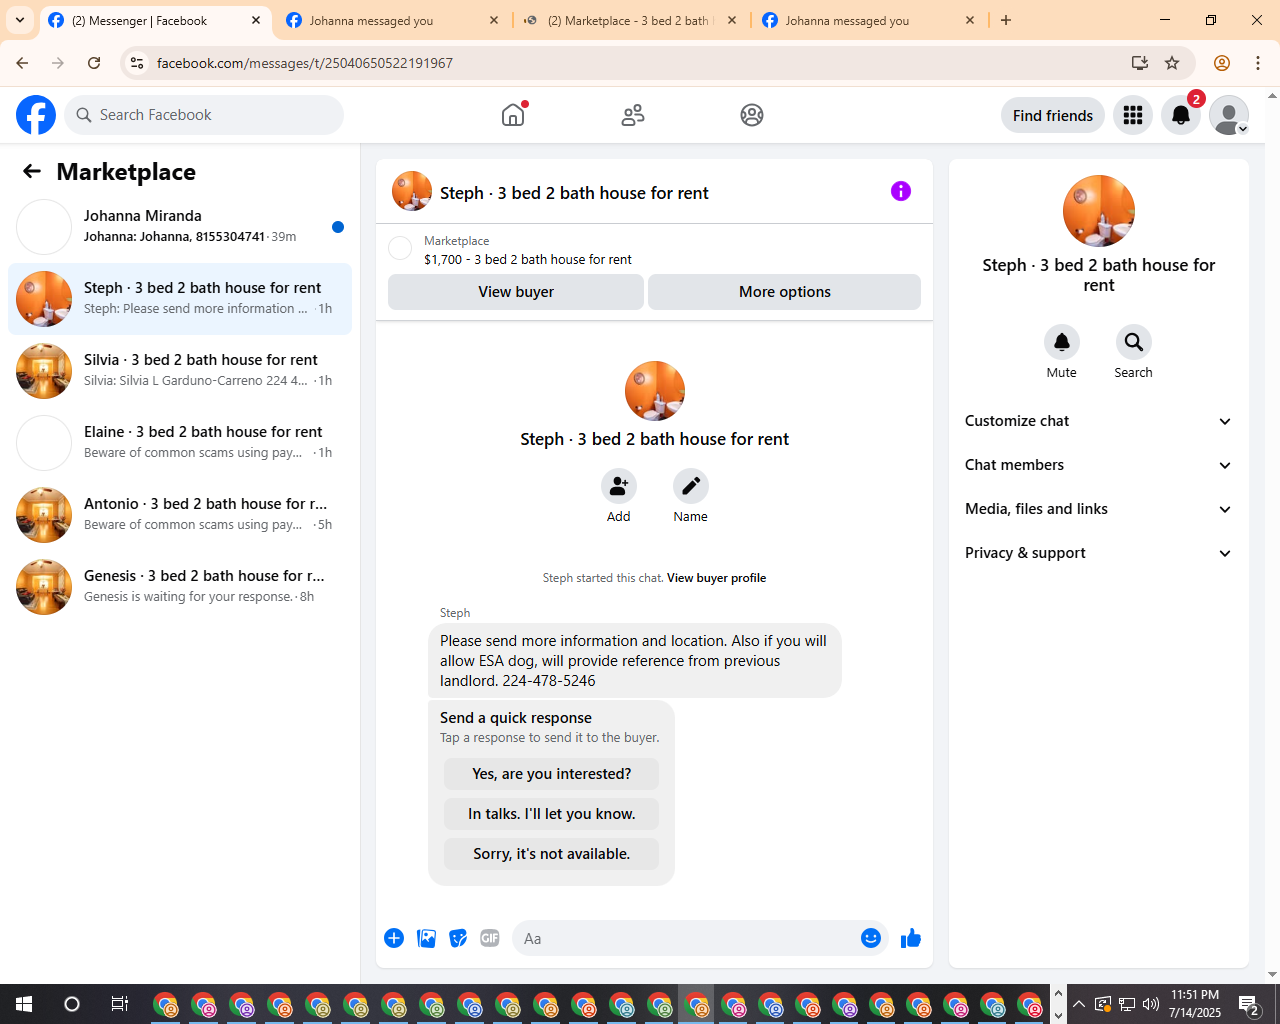The height and width of the screenshot is (1024, 1280).
Task: Expand Privacy & support section
Action: click(1098, 553)
